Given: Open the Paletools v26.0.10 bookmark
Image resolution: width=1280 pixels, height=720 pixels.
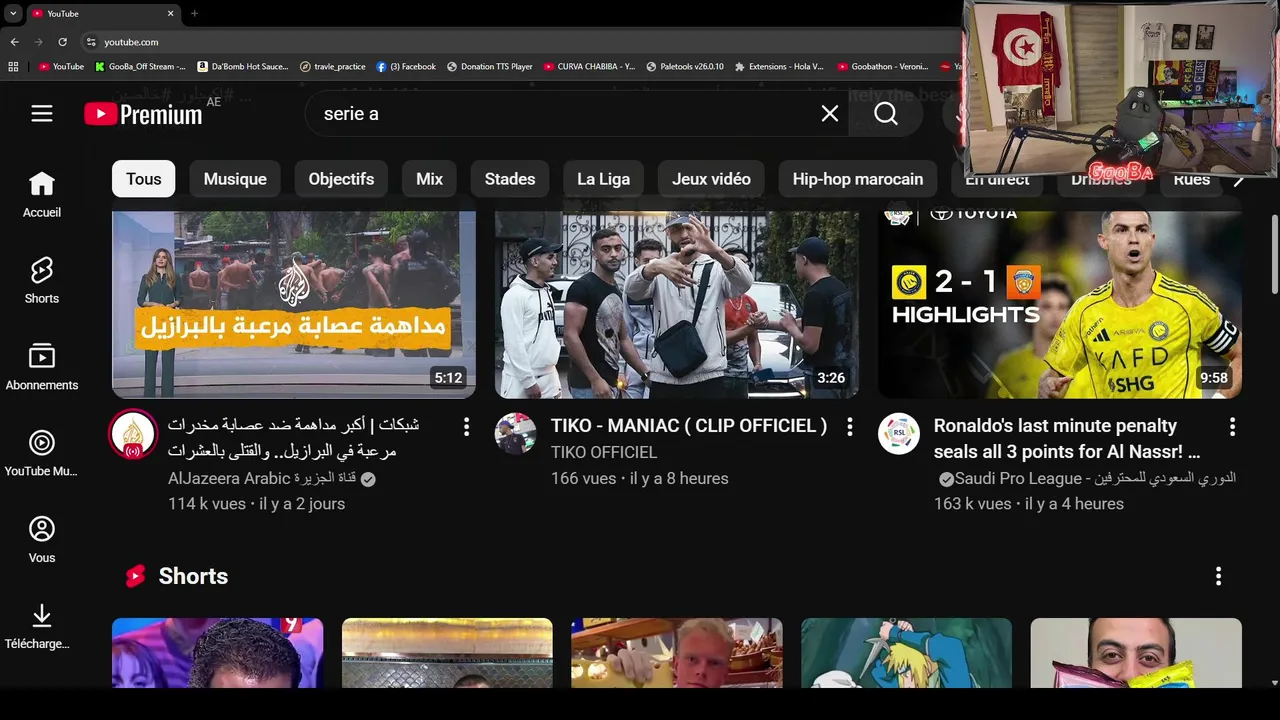Looking at the screenshot, I should click(685, 67).
